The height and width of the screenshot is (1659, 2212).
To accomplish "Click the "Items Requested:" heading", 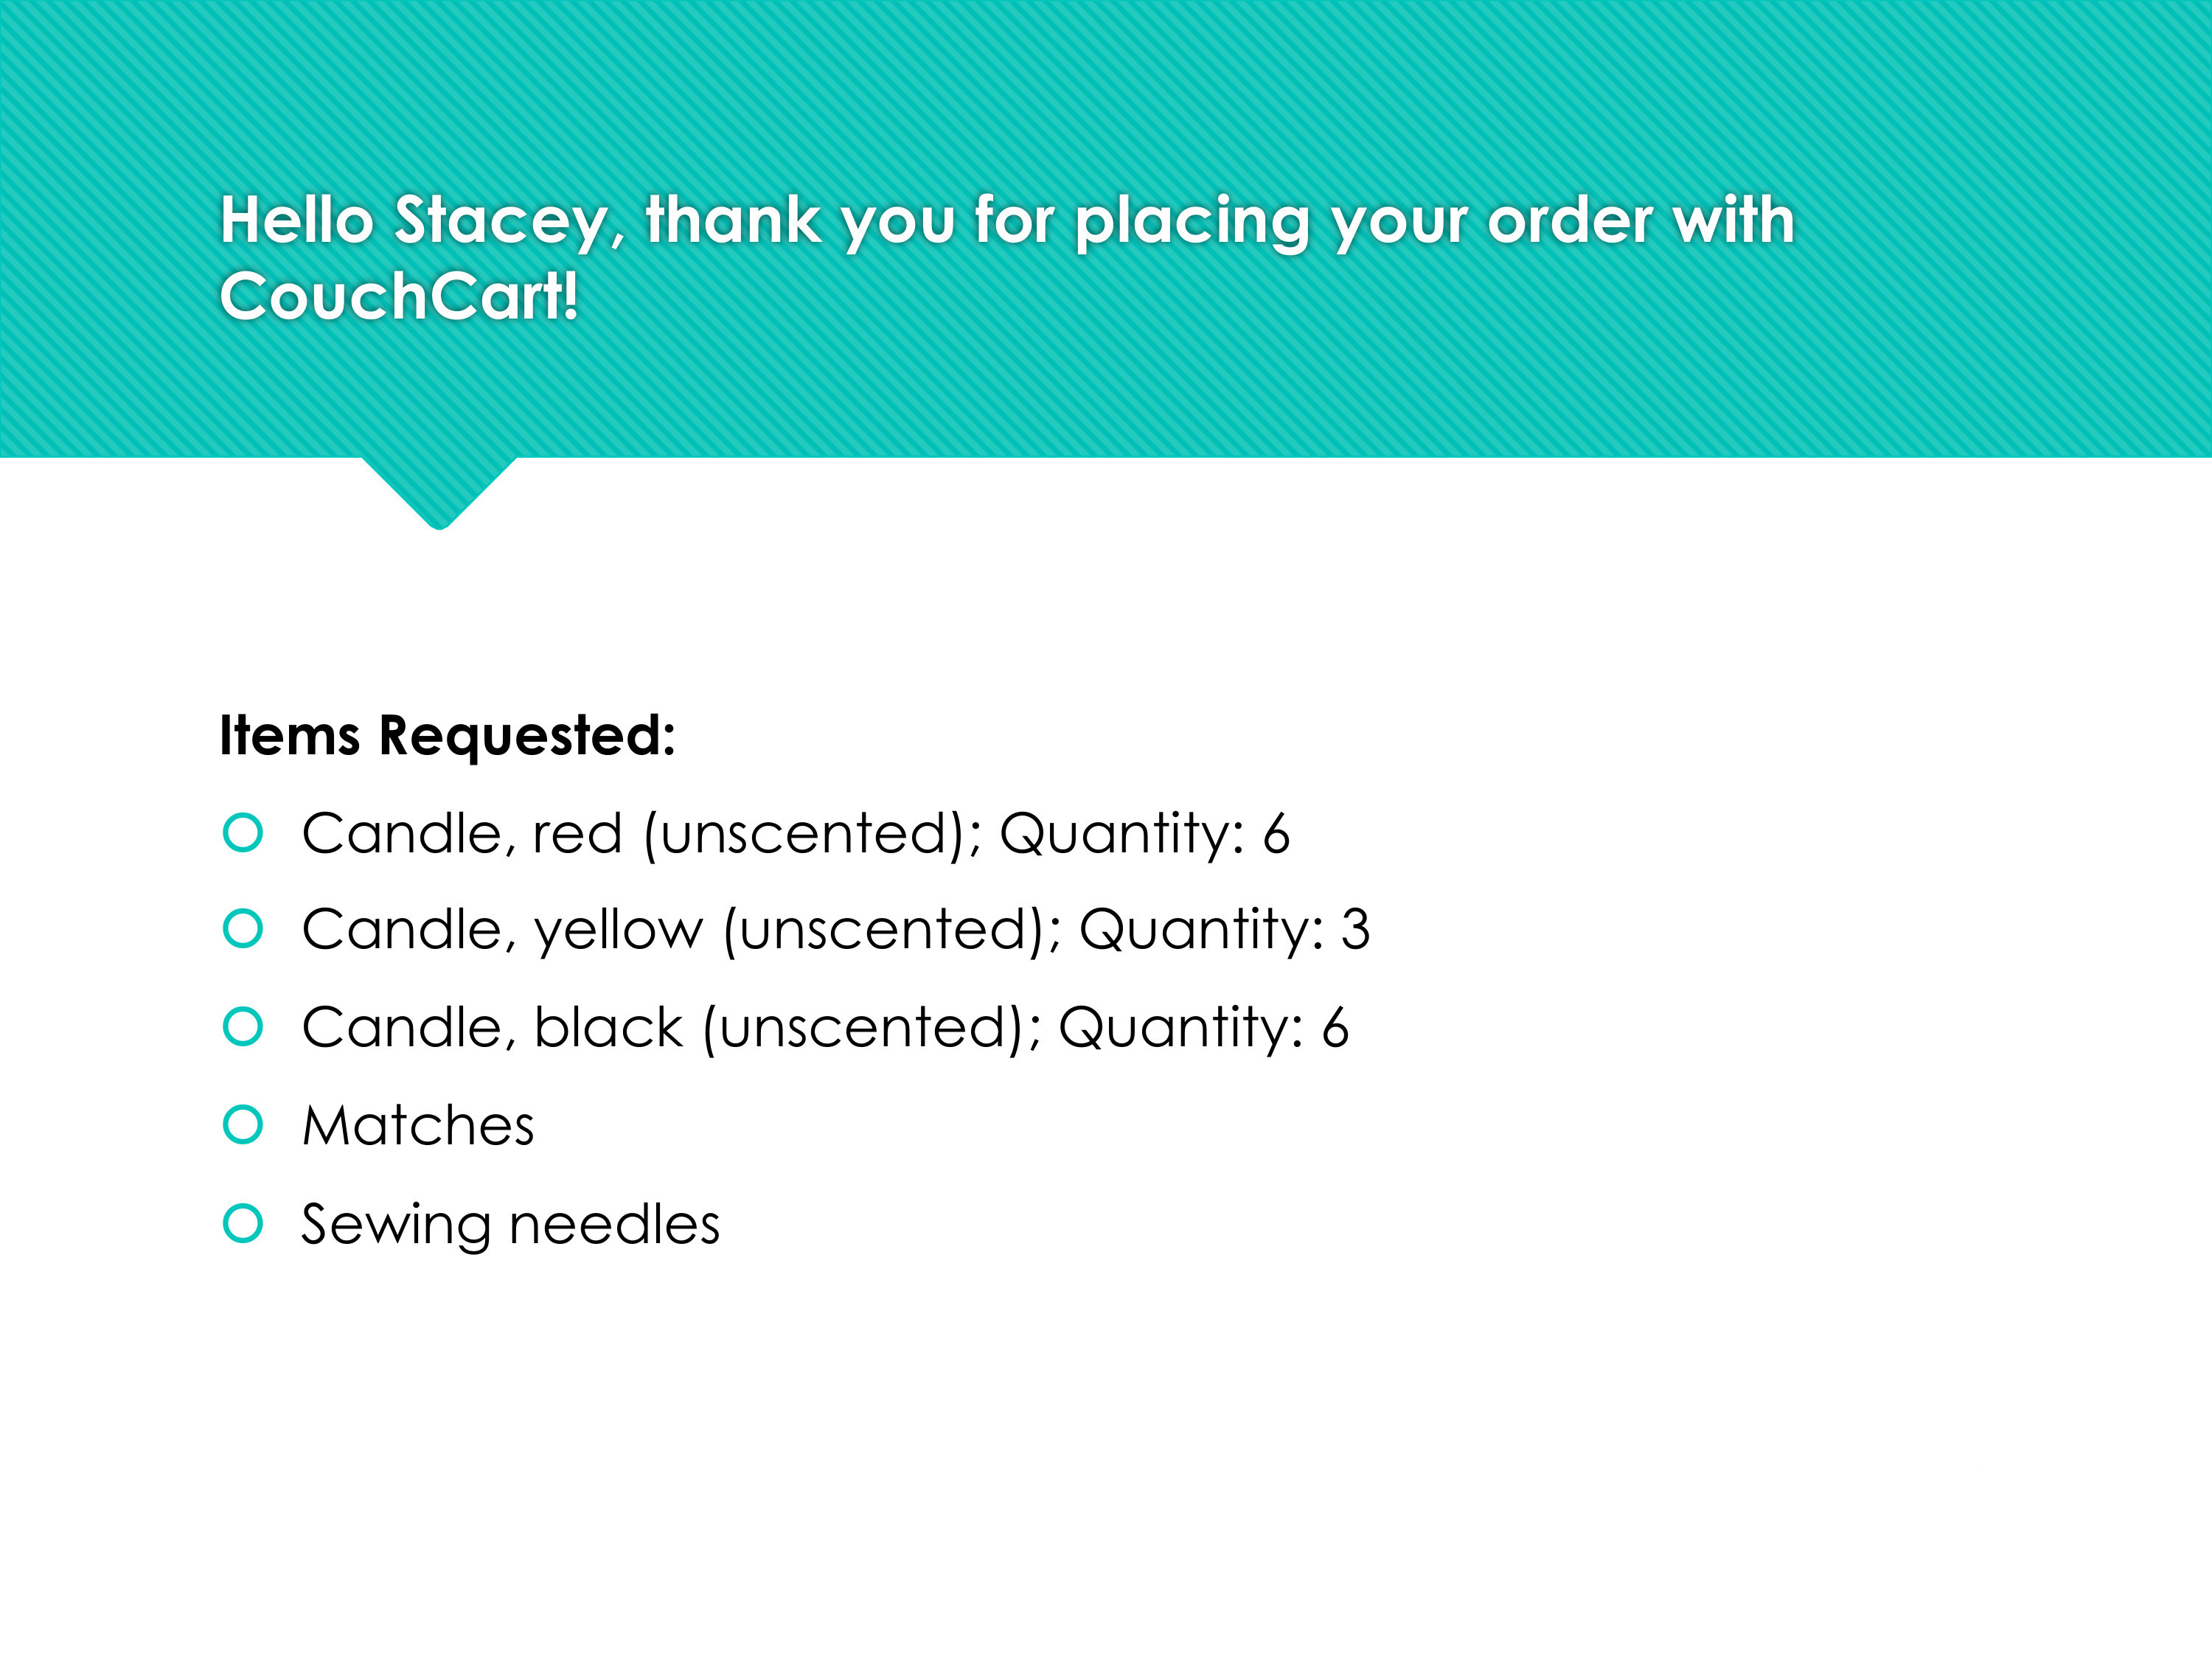I will (x=447, y=736).
